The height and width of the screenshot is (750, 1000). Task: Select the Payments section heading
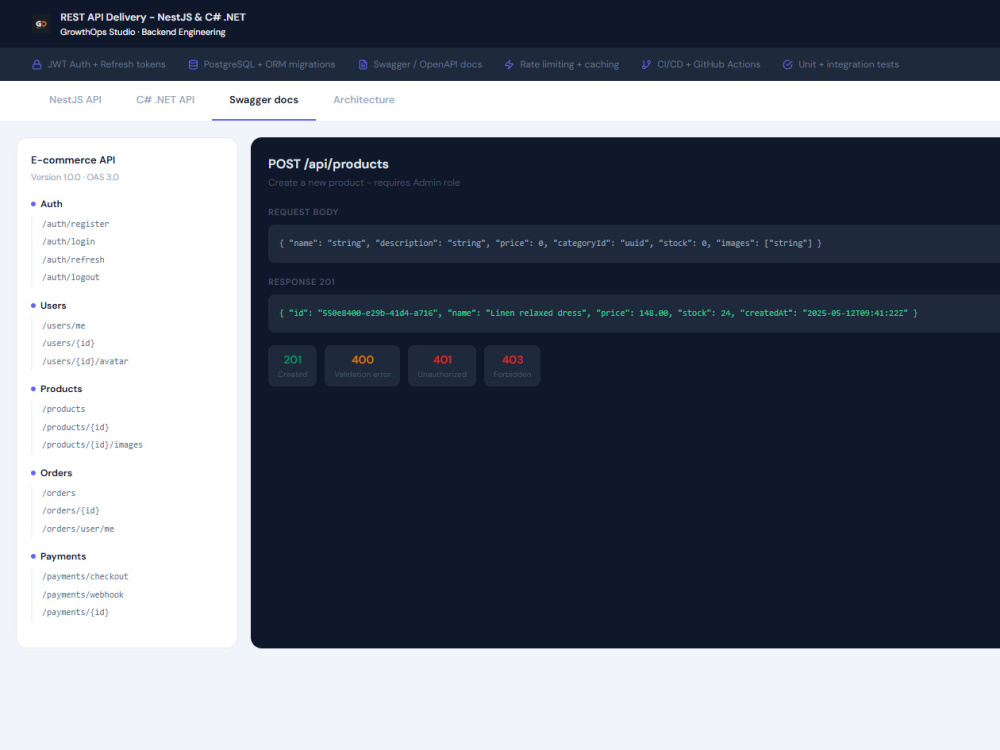click(62, 557)
